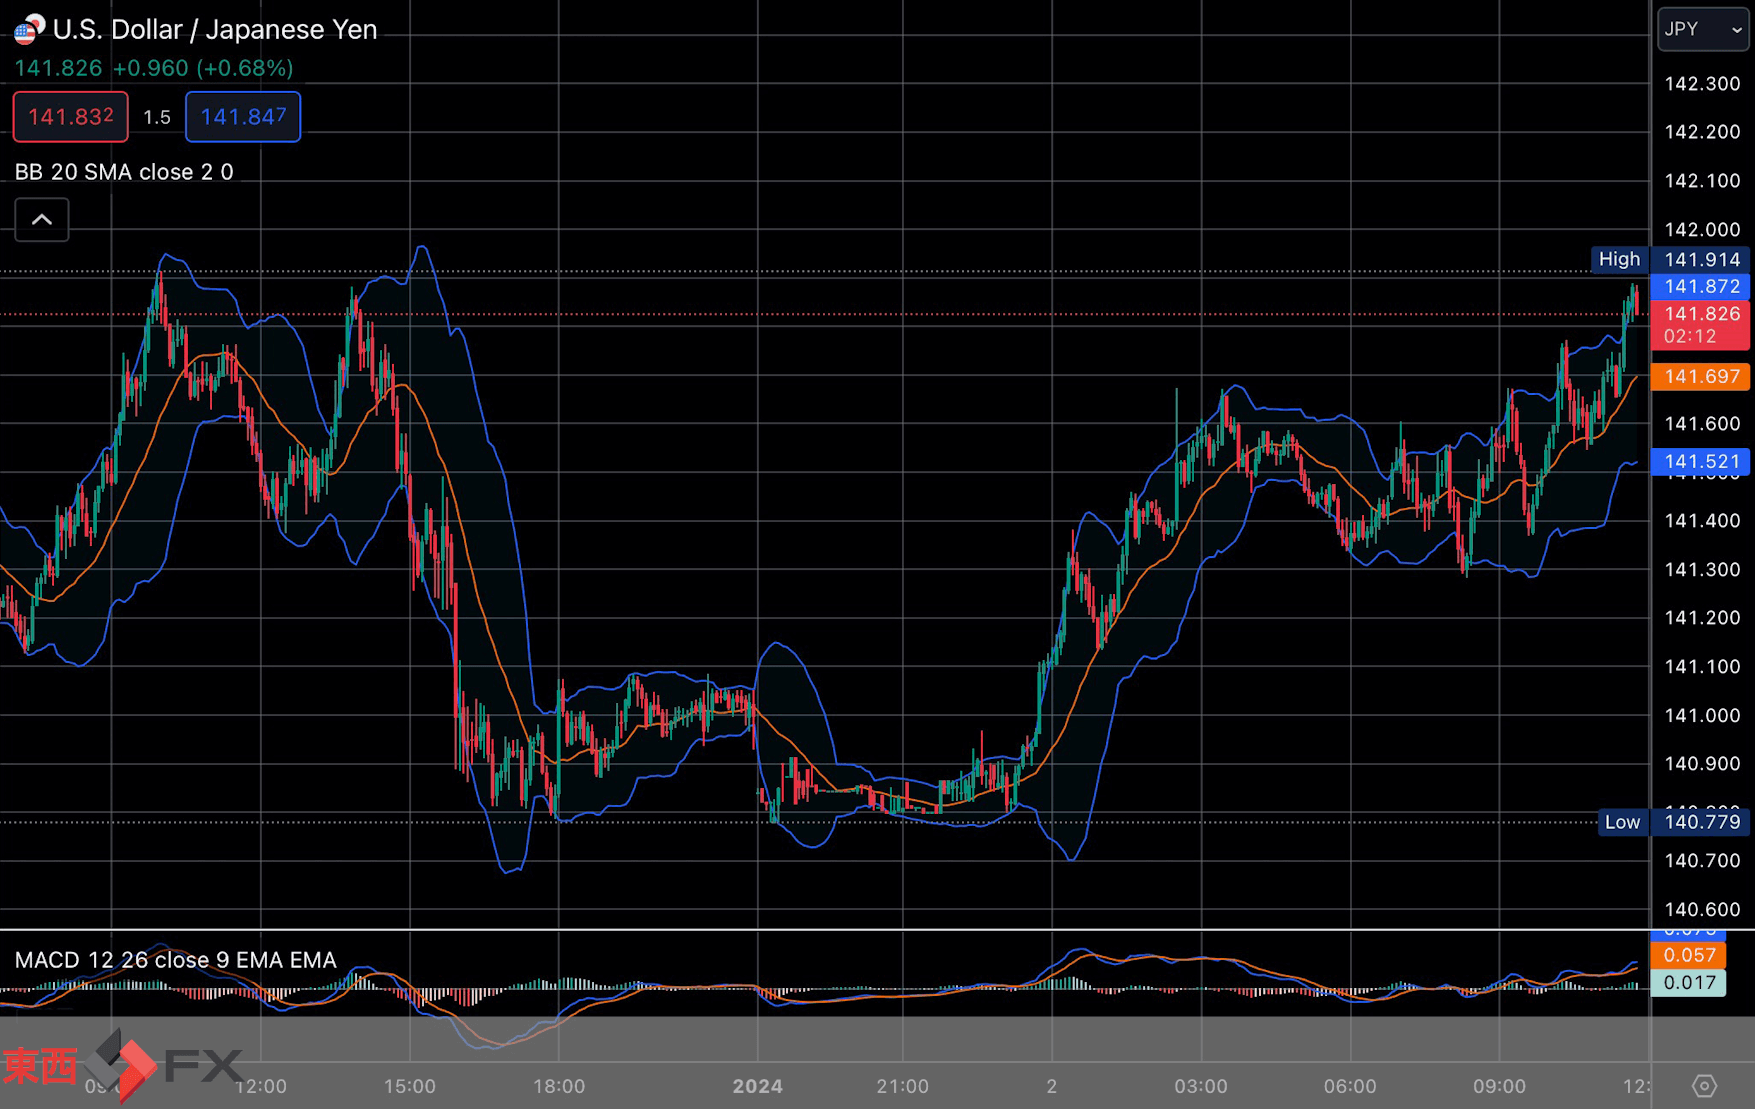1755x1109 pixels.
Task: Click the red FX watermark logo
Action: click(122, 1065)
